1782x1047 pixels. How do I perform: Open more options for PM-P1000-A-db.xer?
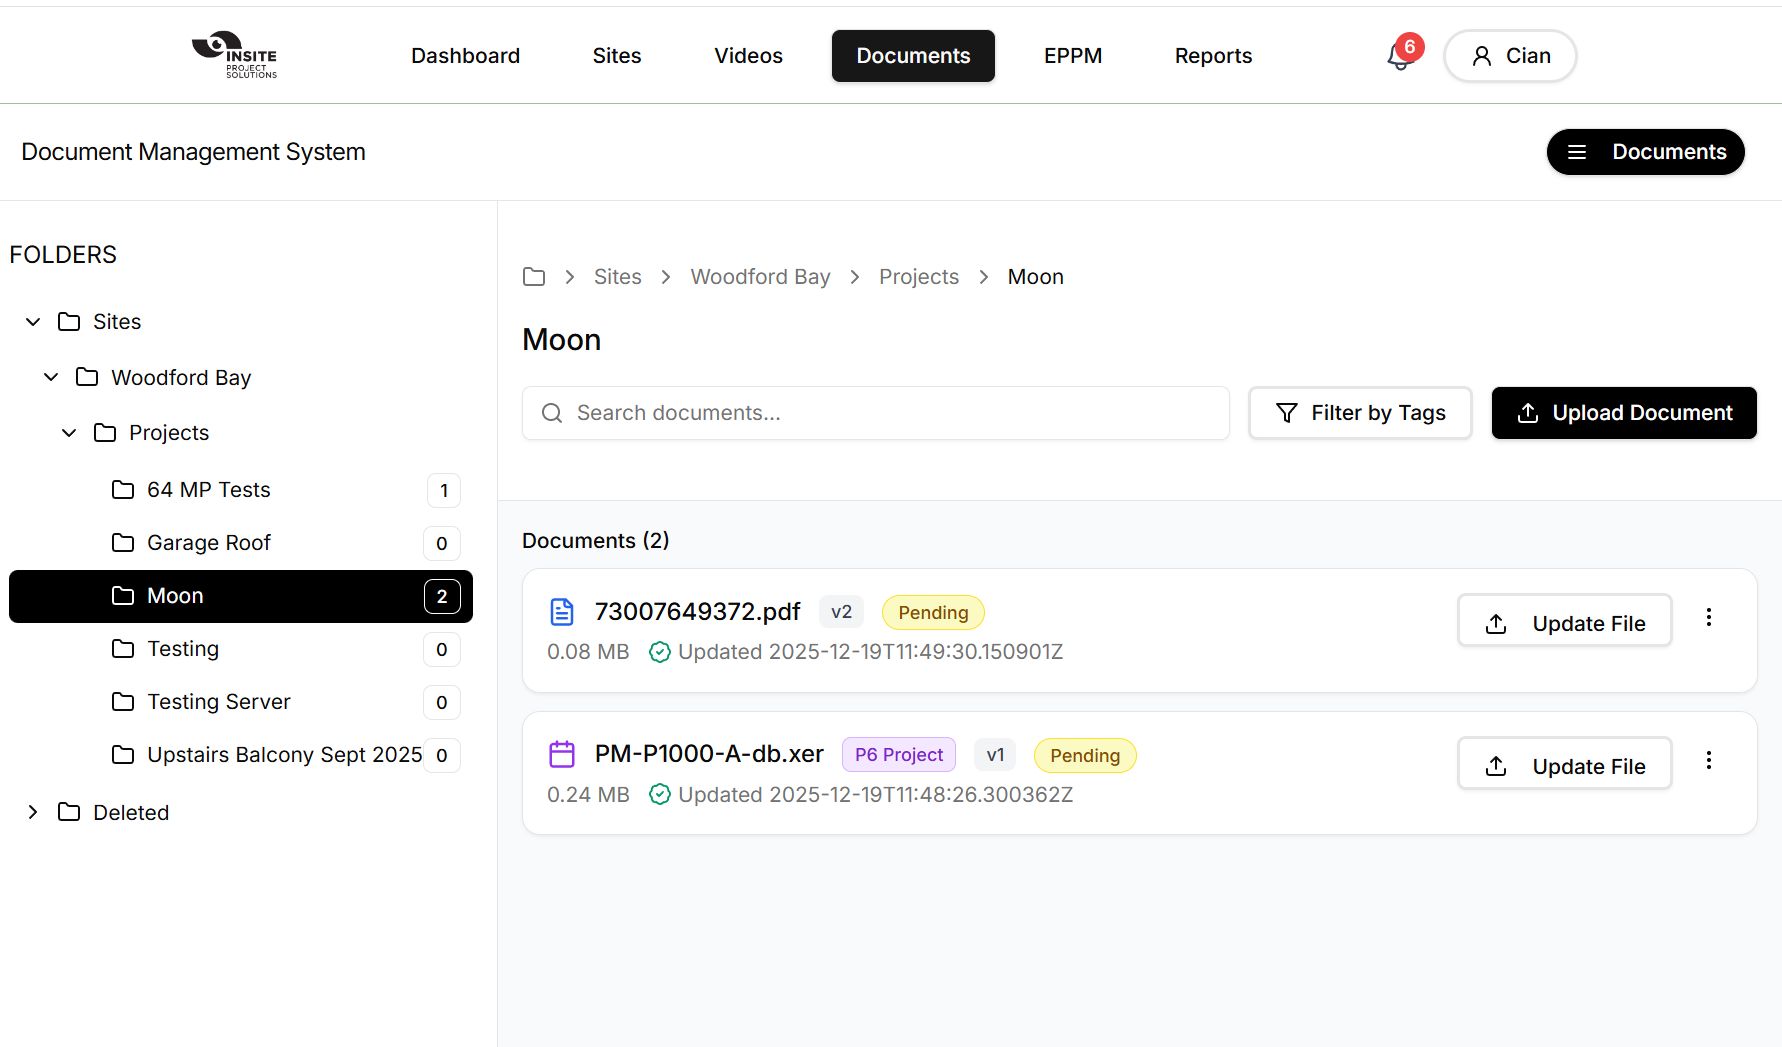click(x=1708, y=761)
